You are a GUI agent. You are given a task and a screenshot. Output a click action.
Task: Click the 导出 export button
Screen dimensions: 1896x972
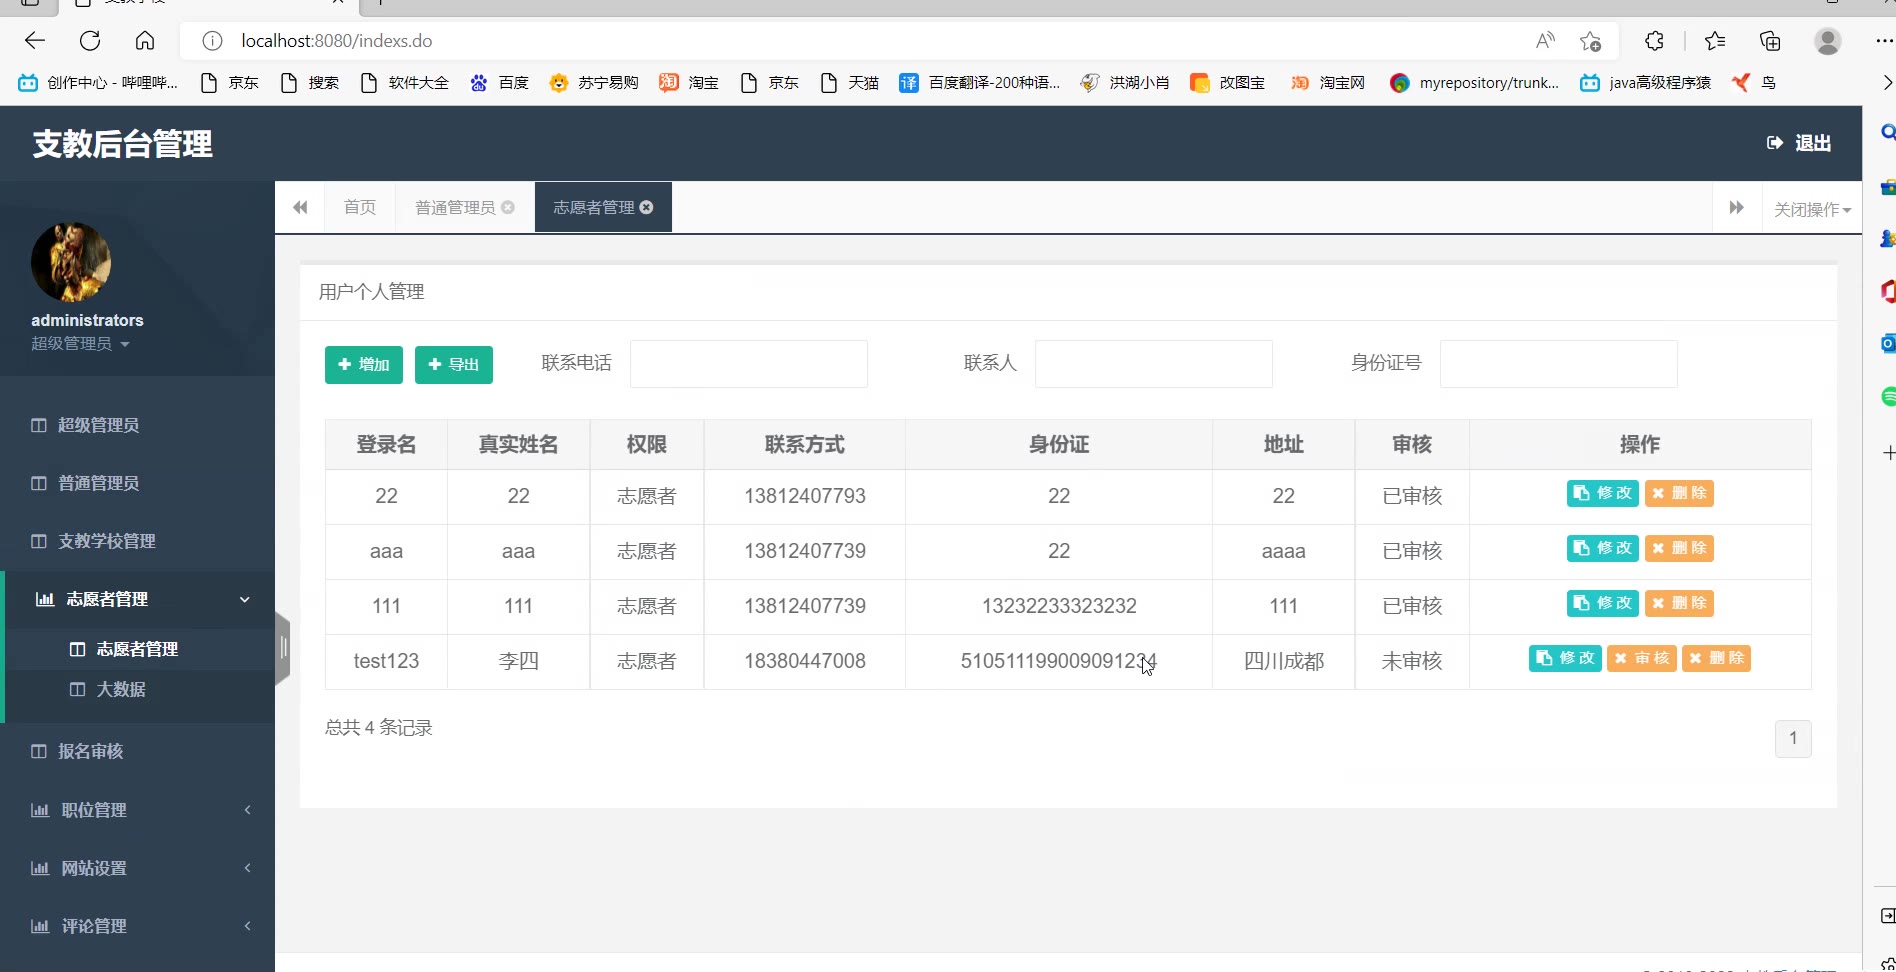tap(454, 365)
